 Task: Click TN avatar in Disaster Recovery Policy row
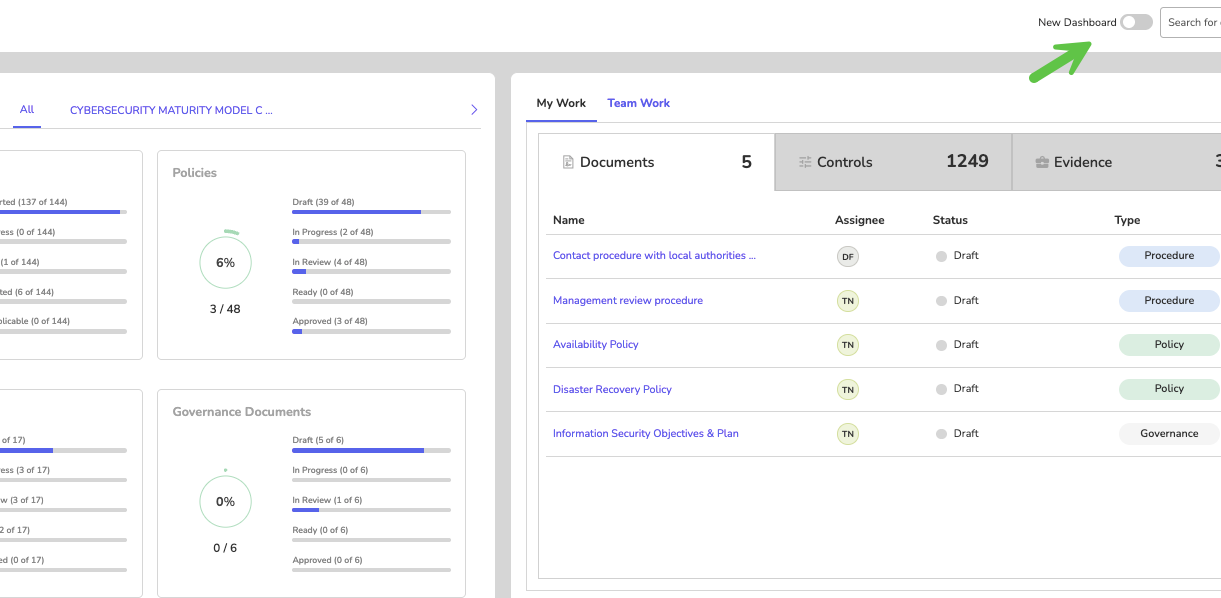(848, 390)
